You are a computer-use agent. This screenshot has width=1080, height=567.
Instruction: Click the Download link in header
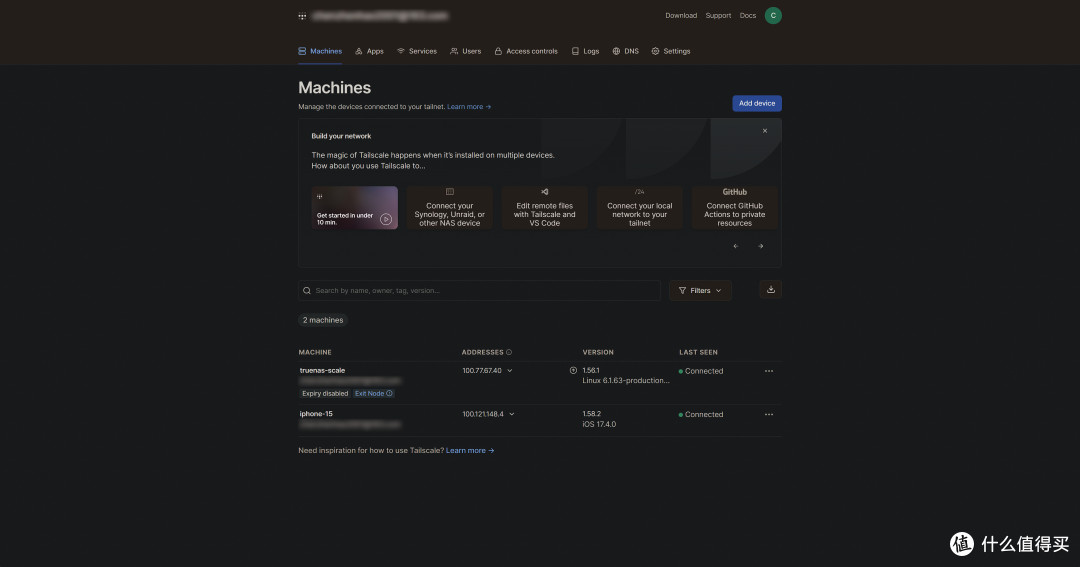[681, 15]
